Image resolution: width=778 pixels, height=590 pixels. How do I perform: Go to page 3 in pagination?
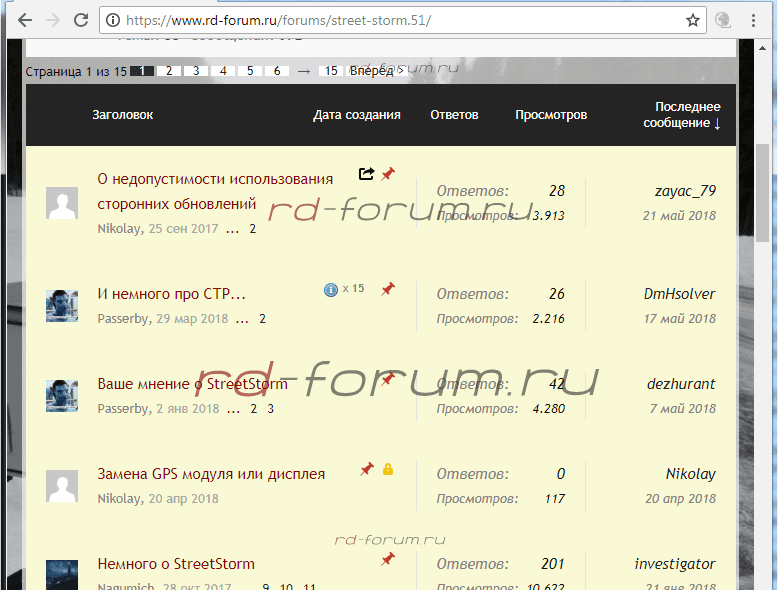tap(196, 71)
